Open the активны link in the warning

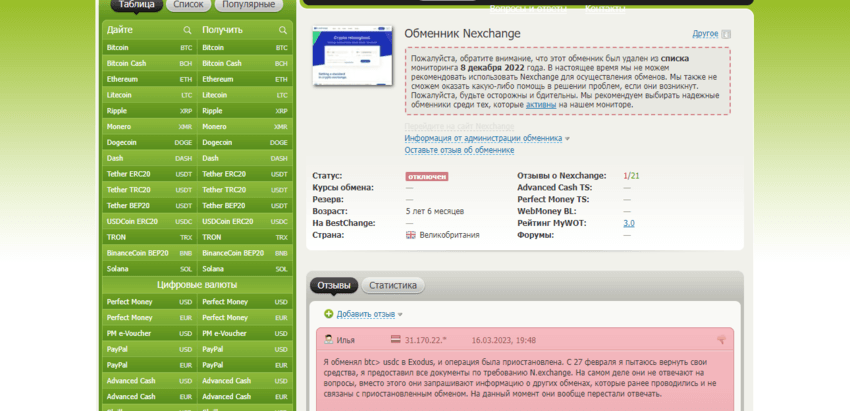[541, 104]
